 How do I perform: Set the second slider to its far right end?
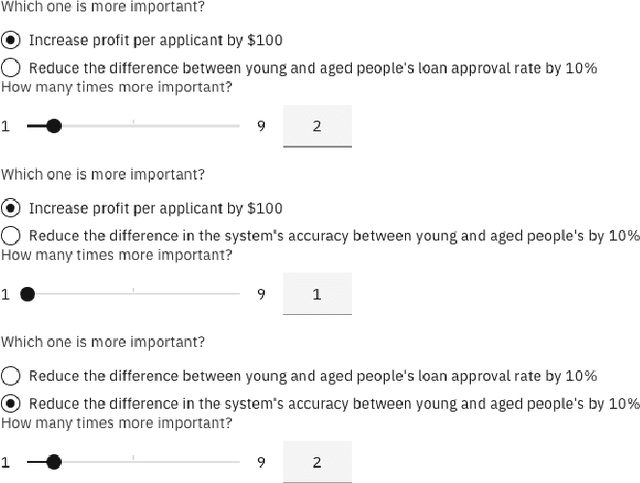[x=239, y=294]
